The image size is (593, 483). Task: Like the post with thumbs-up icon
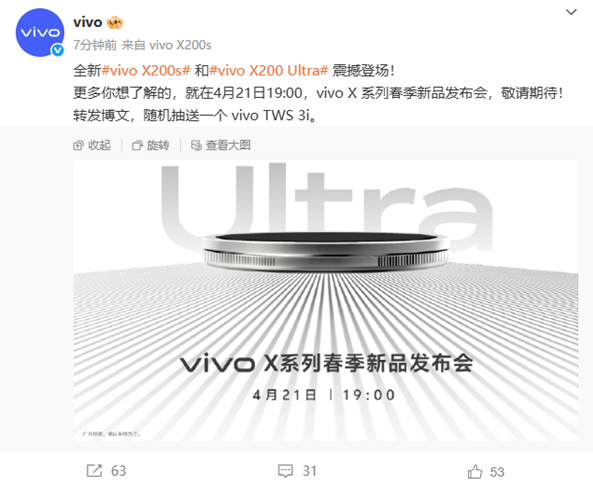[475, 472]
